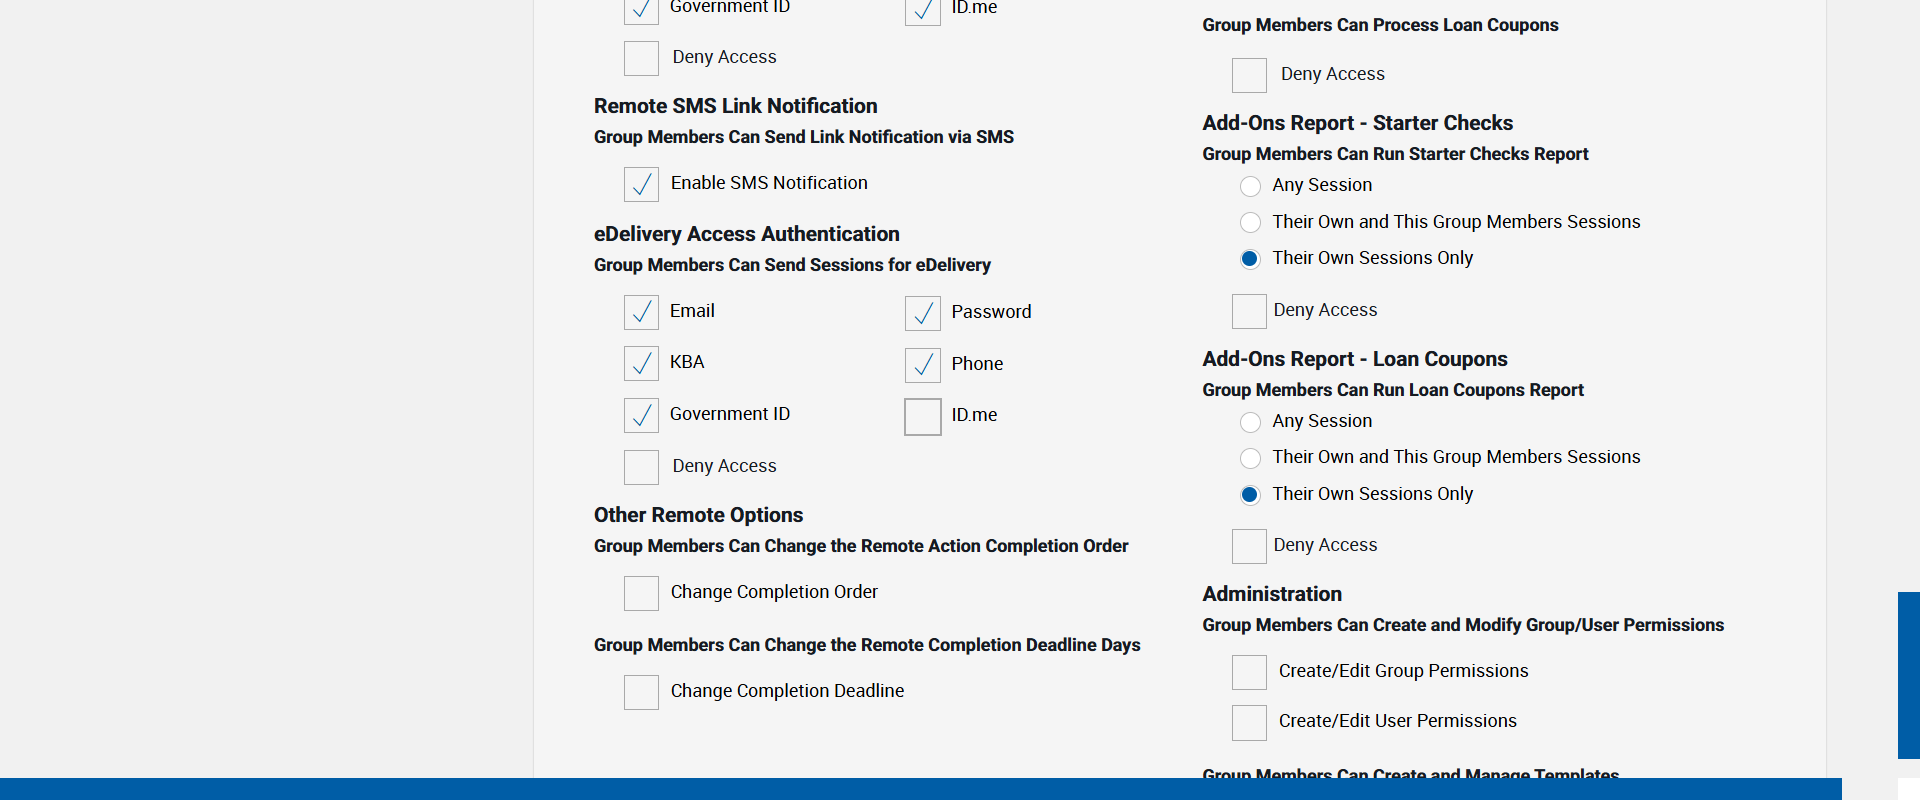Toggle the KBA checkbox for eDelivery
This screenshot has height=800, width=1920.
tap(641, 363)
